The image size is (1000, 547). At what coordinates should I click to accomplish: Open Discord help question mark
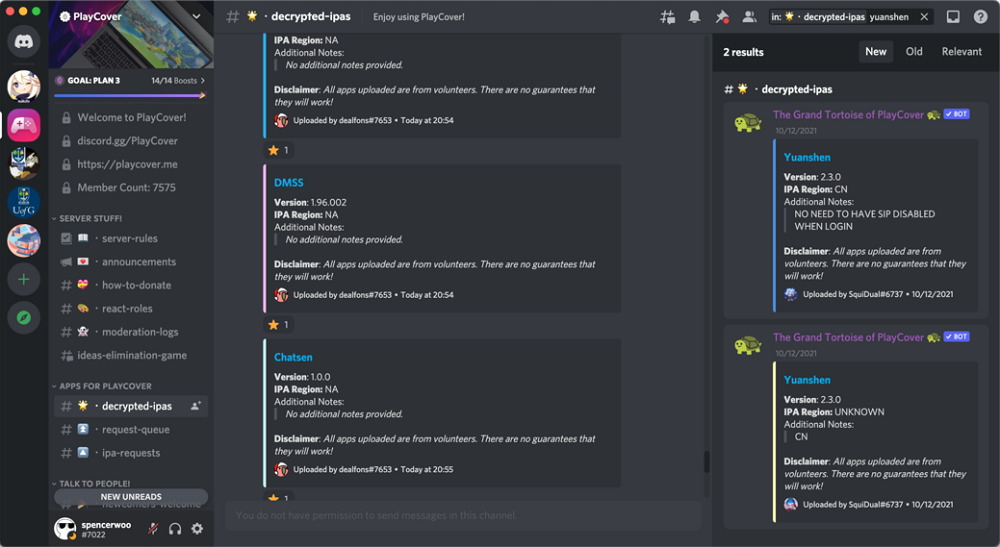(x=980, y=17)
